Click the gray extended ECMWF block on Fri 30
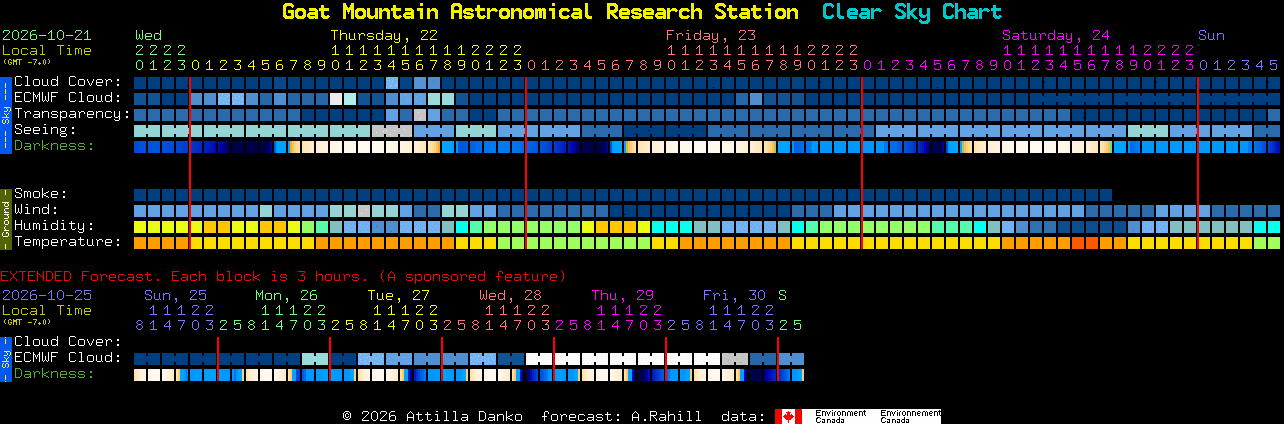This screenshot has height=424, width=1284. 735,358
